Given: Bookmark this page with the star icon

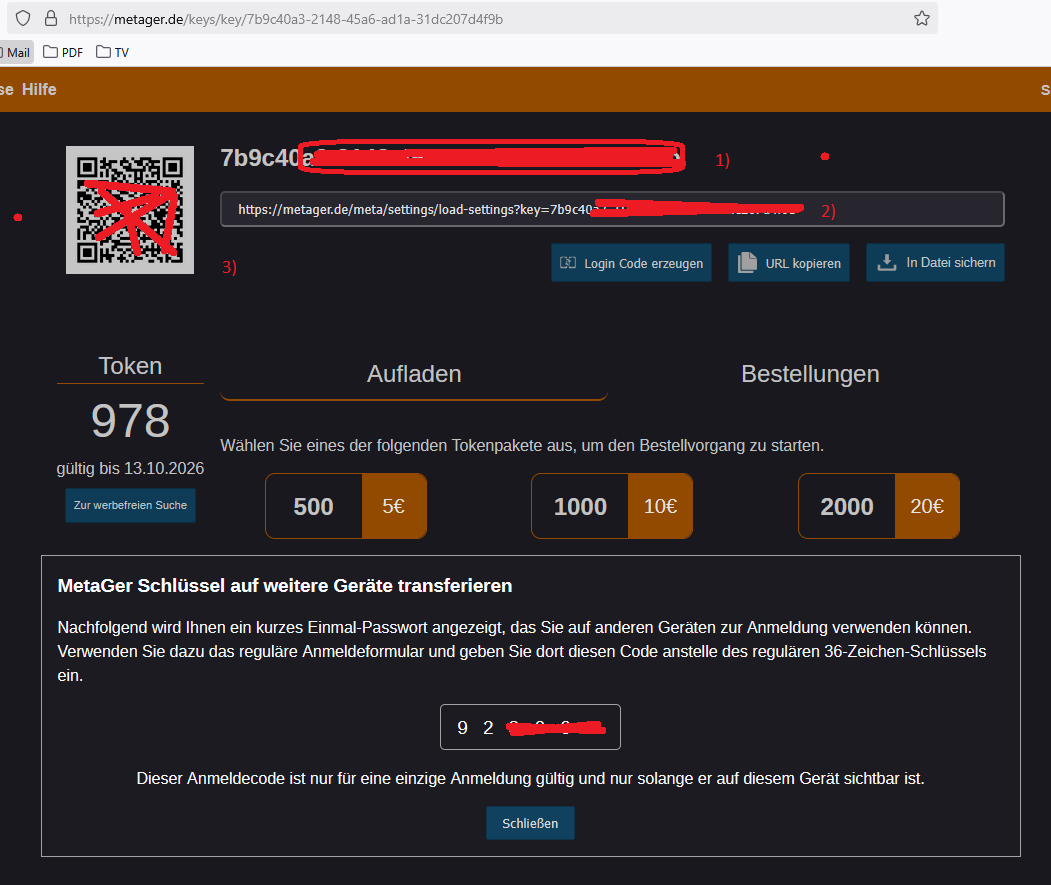Looking at the screenshot, I should (922, 18).
